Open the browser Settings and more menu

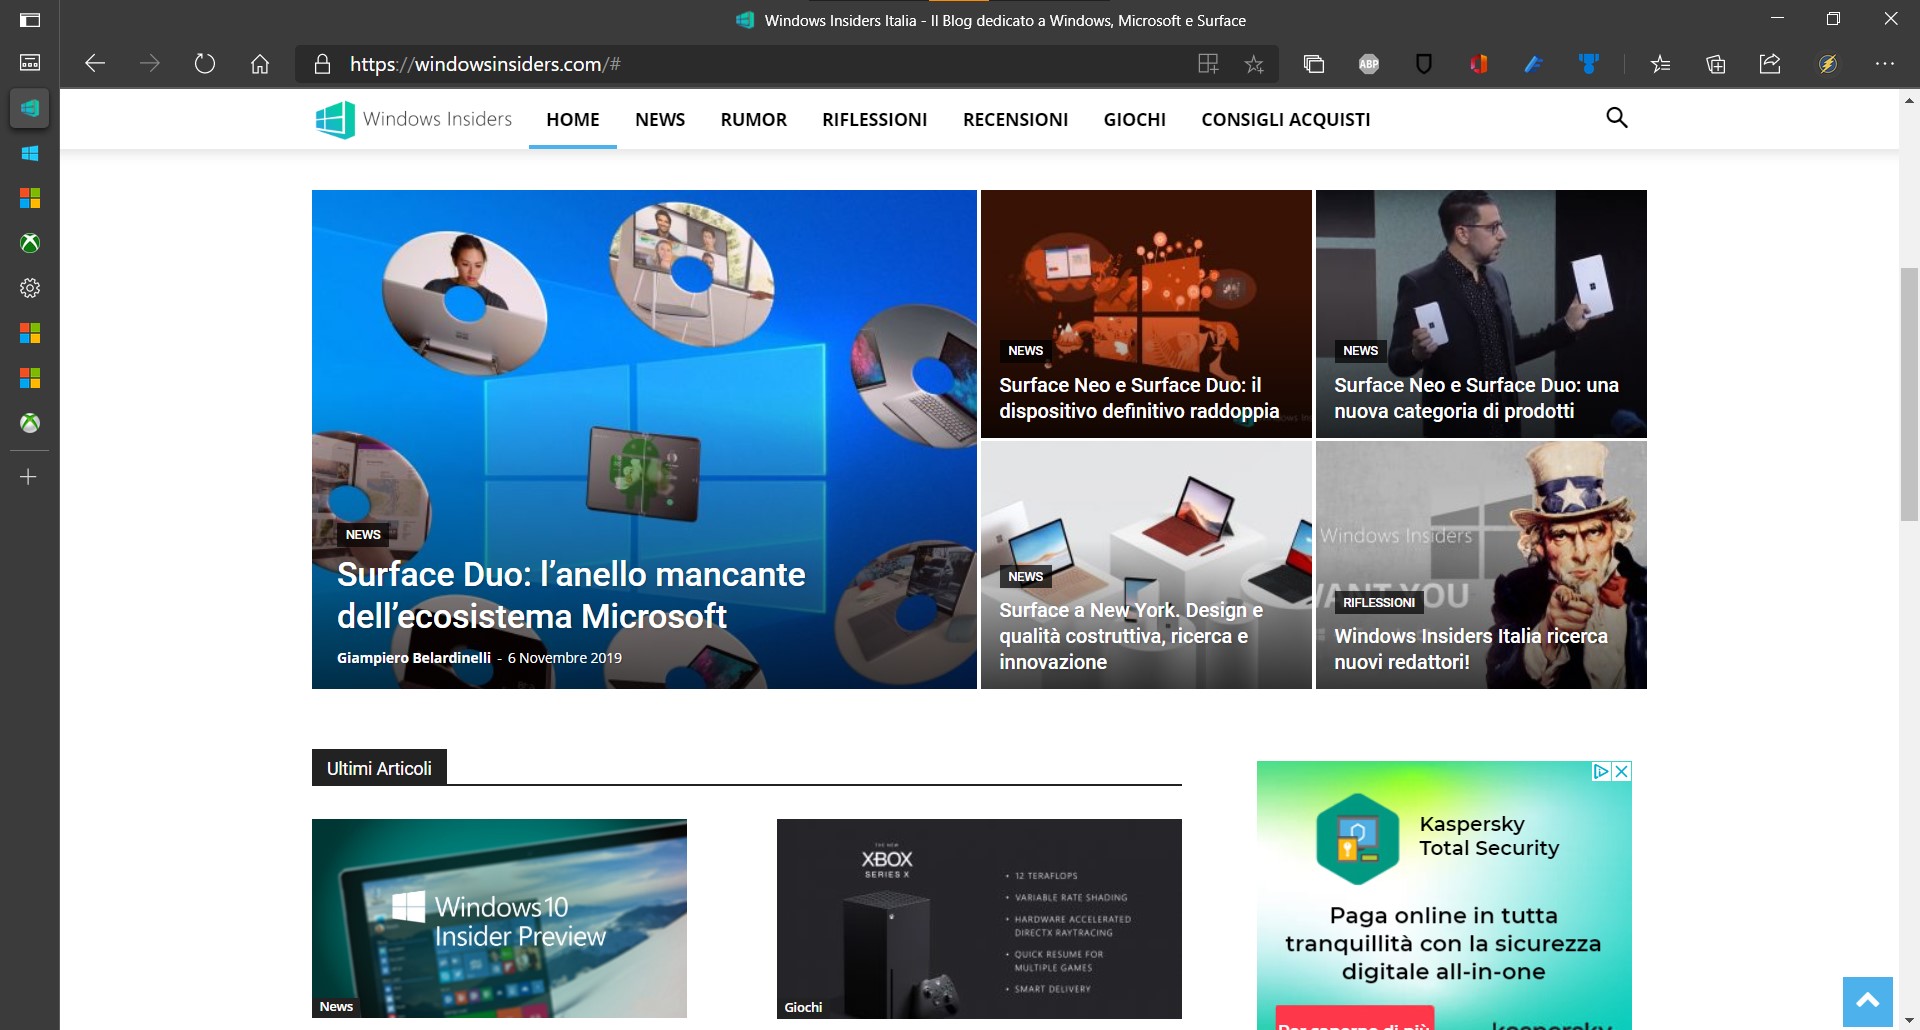click(1885, 64)
